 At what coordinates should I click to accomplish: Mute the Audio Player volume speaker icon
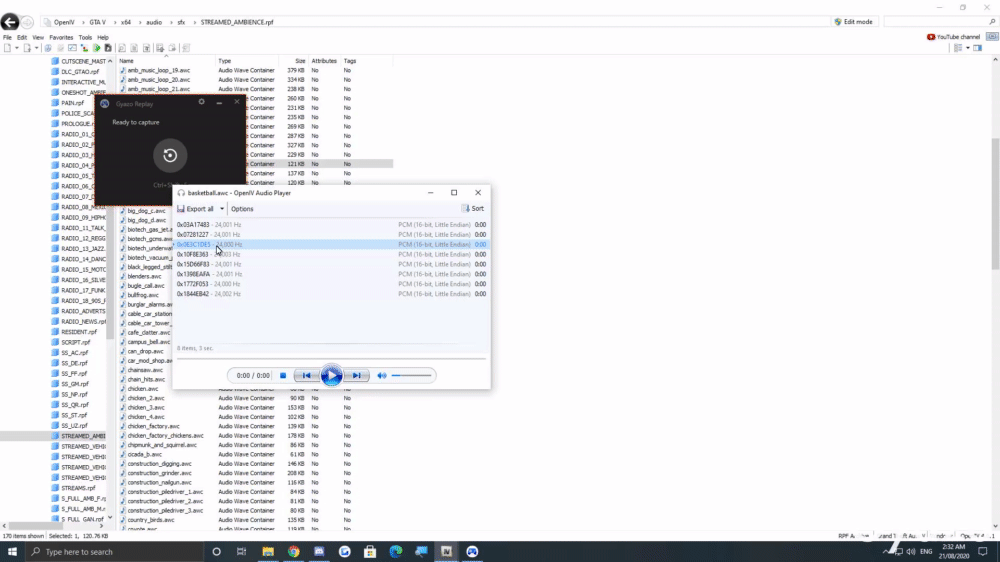click(x=381, y=376)
